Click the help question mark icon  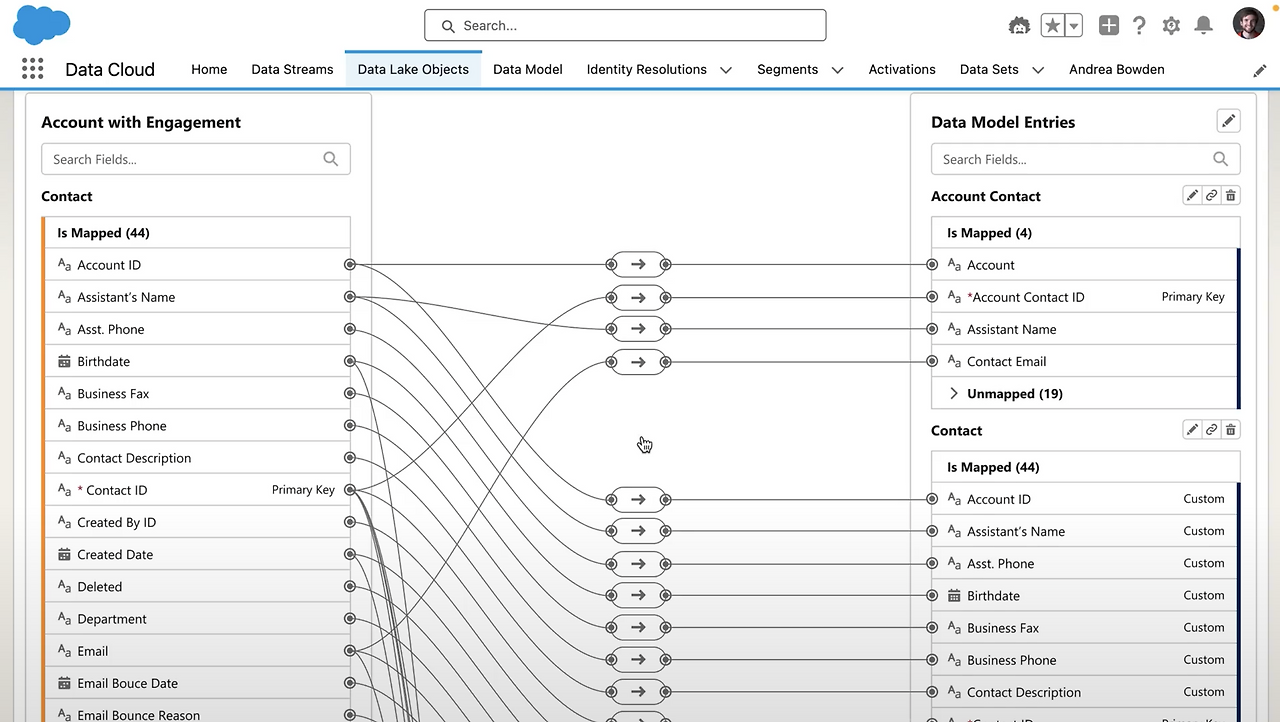tap(1139, 24)
